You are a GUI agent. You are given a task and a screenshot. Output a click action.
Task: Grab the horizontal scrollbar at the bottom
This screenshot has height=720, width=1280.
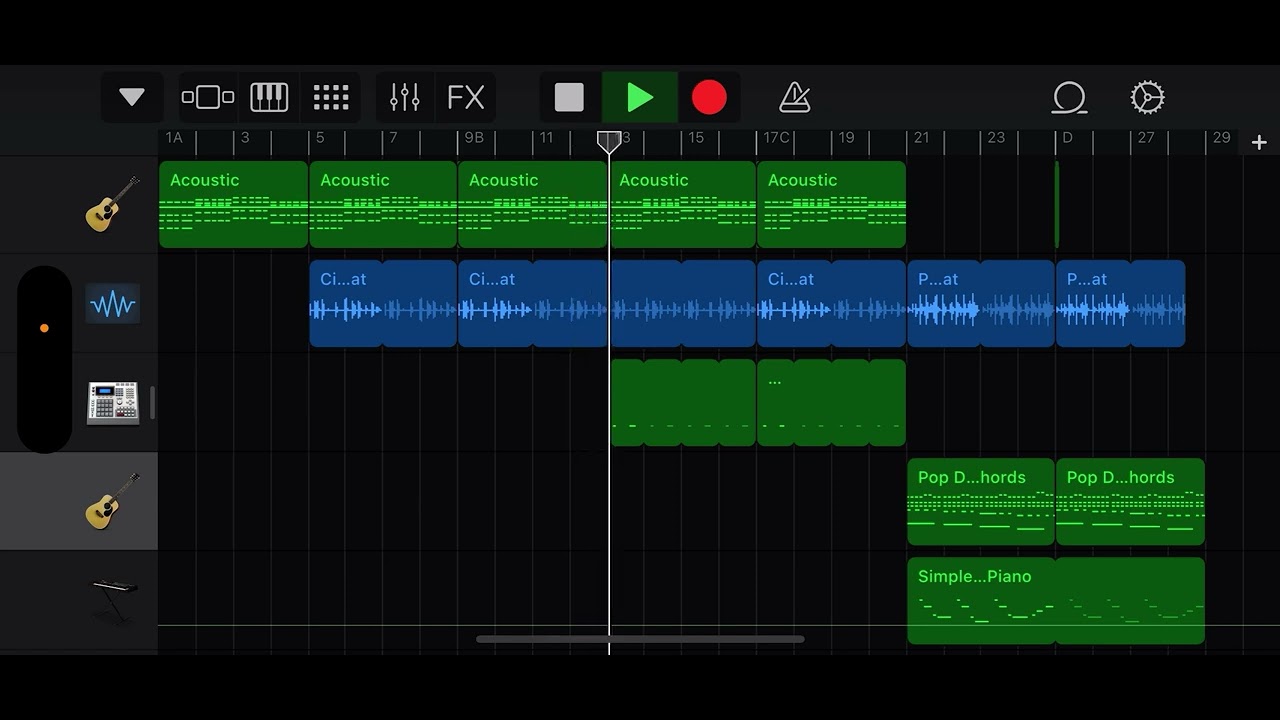[640, 639]
